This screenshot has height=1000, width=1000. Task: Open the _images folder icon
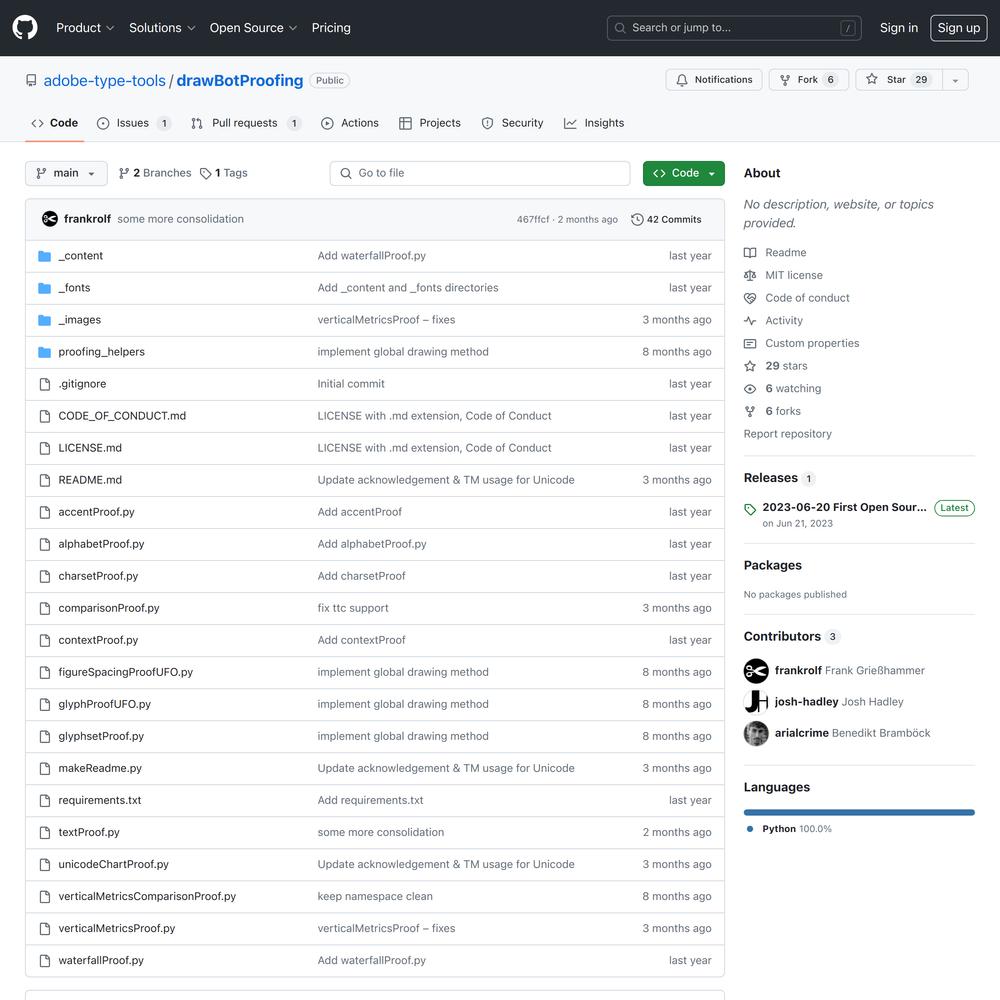click(x=44, y=320)
